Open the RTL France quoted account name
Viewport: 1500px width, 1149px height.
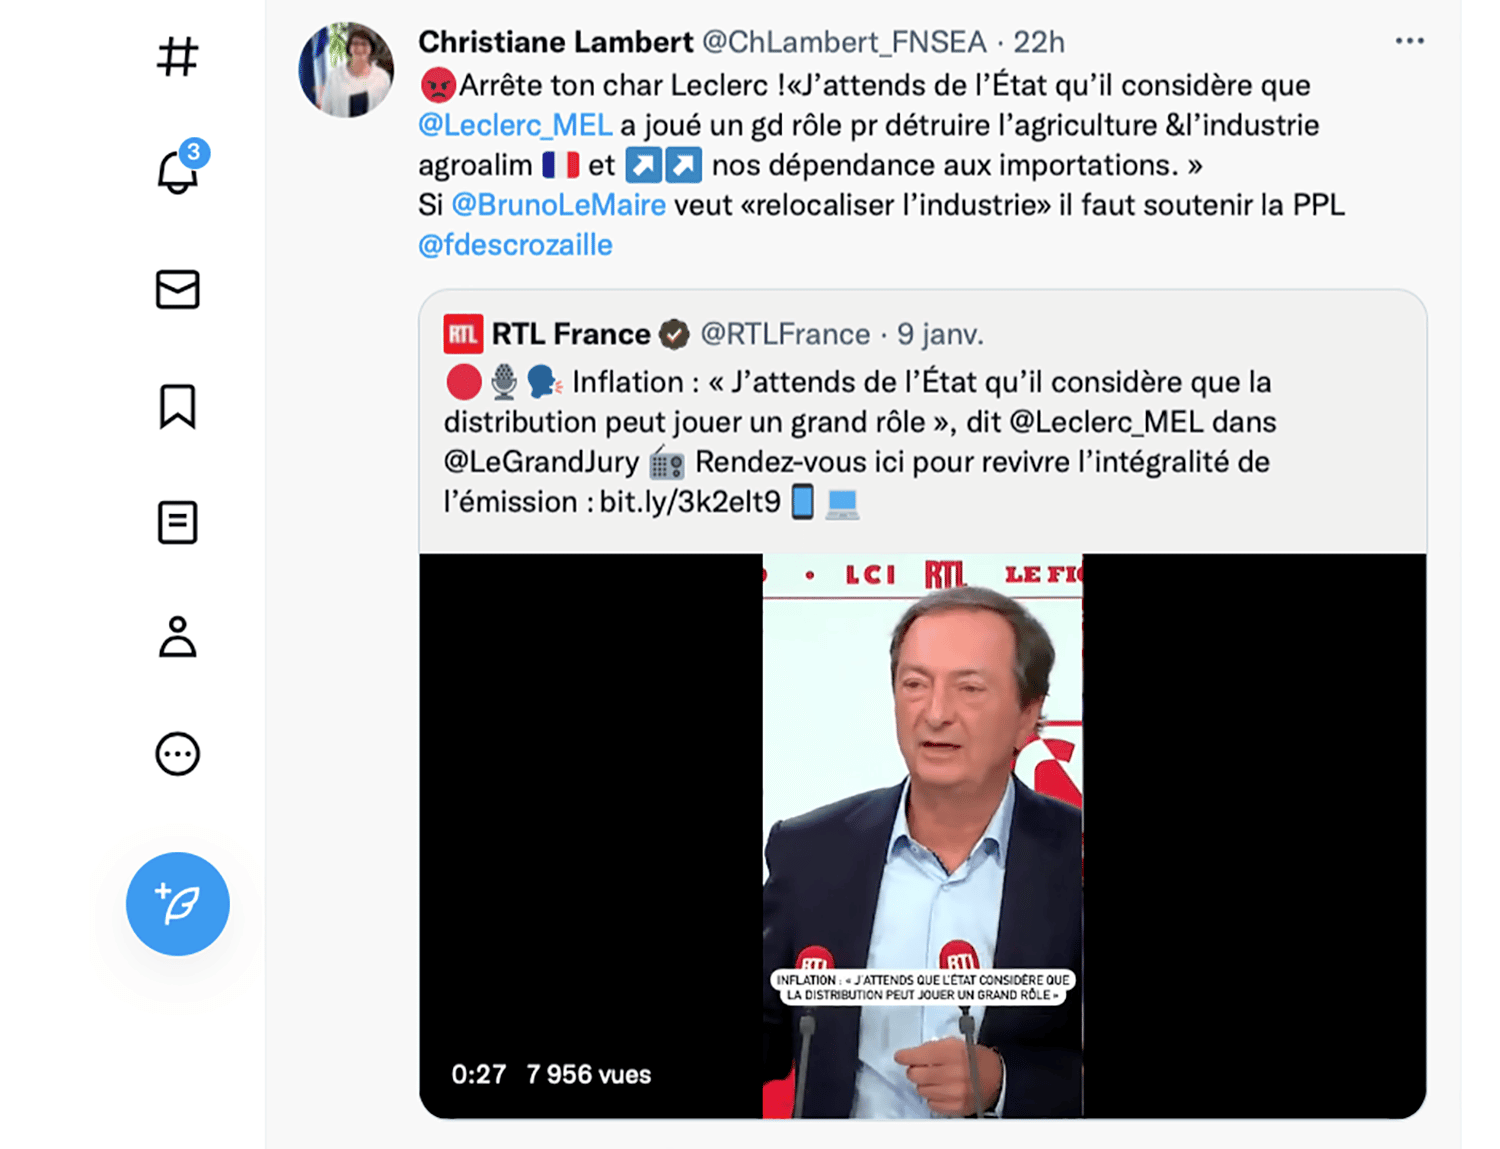(x=570, y=334)
